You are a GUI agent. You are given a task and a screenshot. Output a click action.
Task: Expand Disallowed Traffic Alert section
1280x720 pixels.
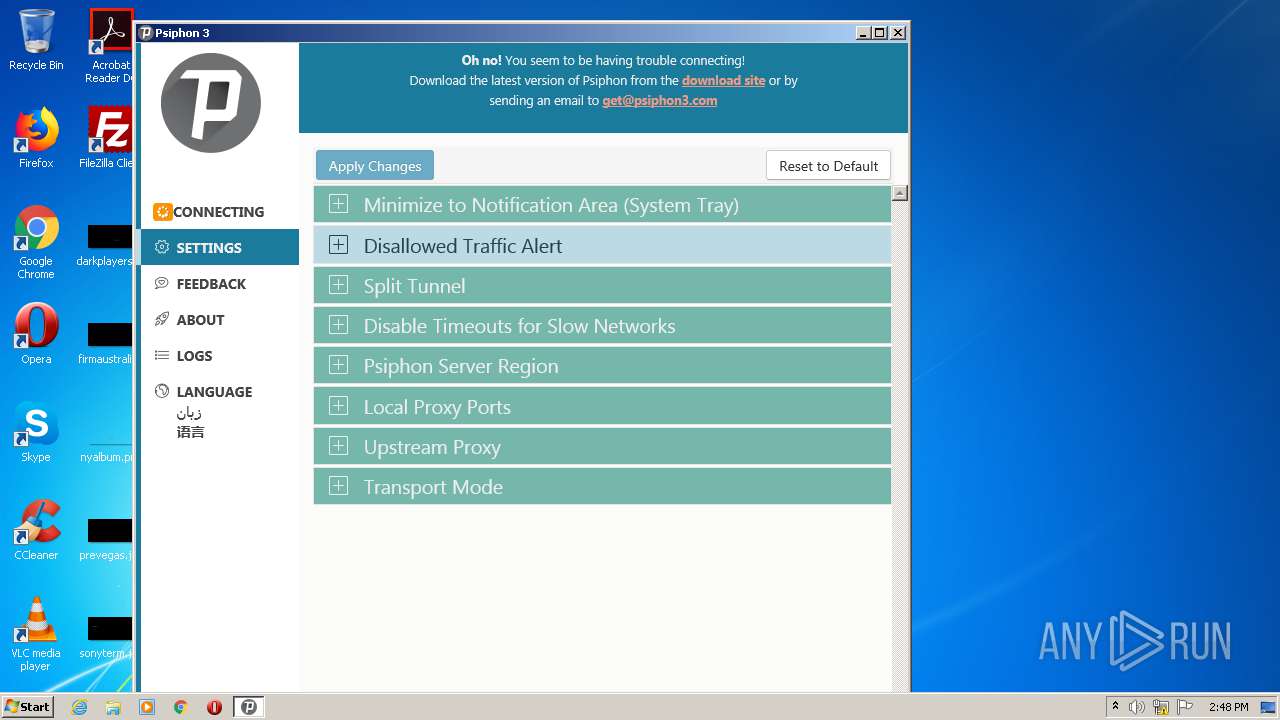point(602,245)
